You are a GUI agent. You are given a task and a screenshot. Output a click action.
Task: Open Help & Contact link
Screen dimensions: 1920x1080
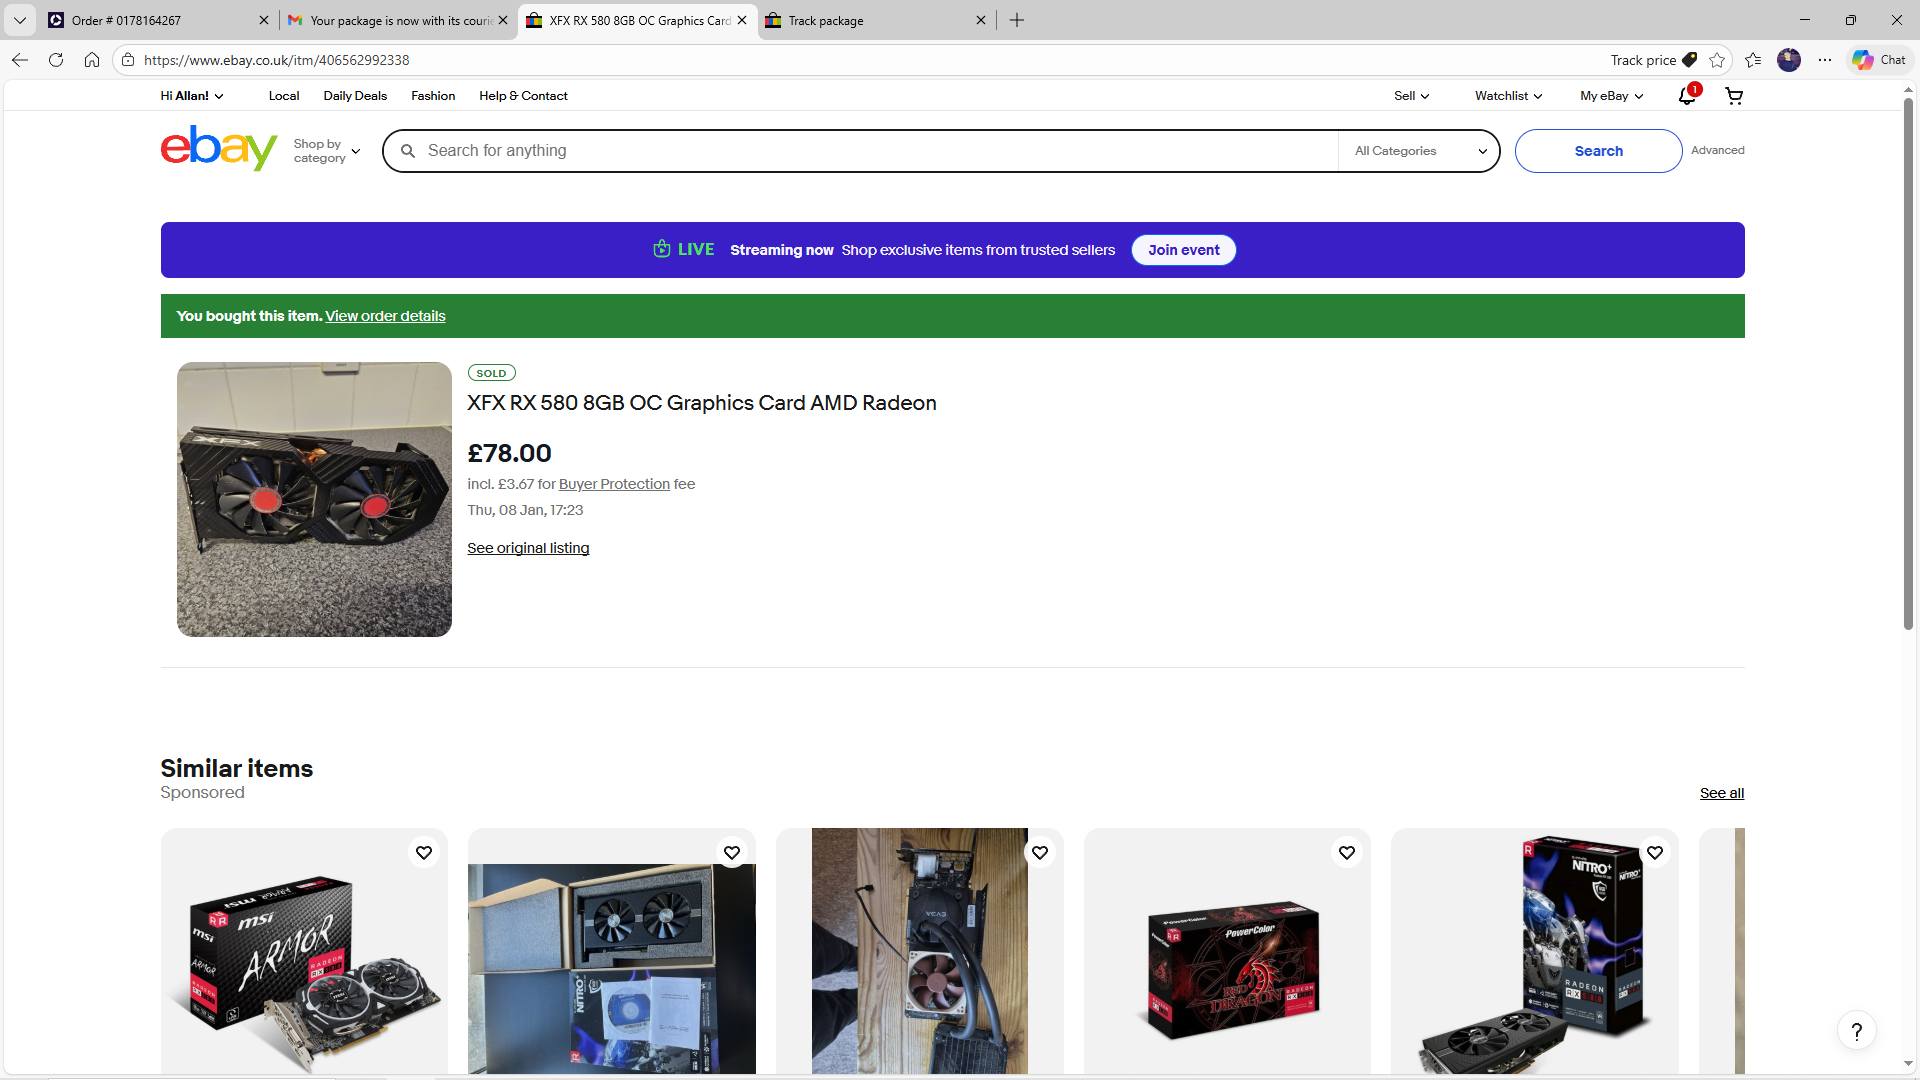click(523, 96)
